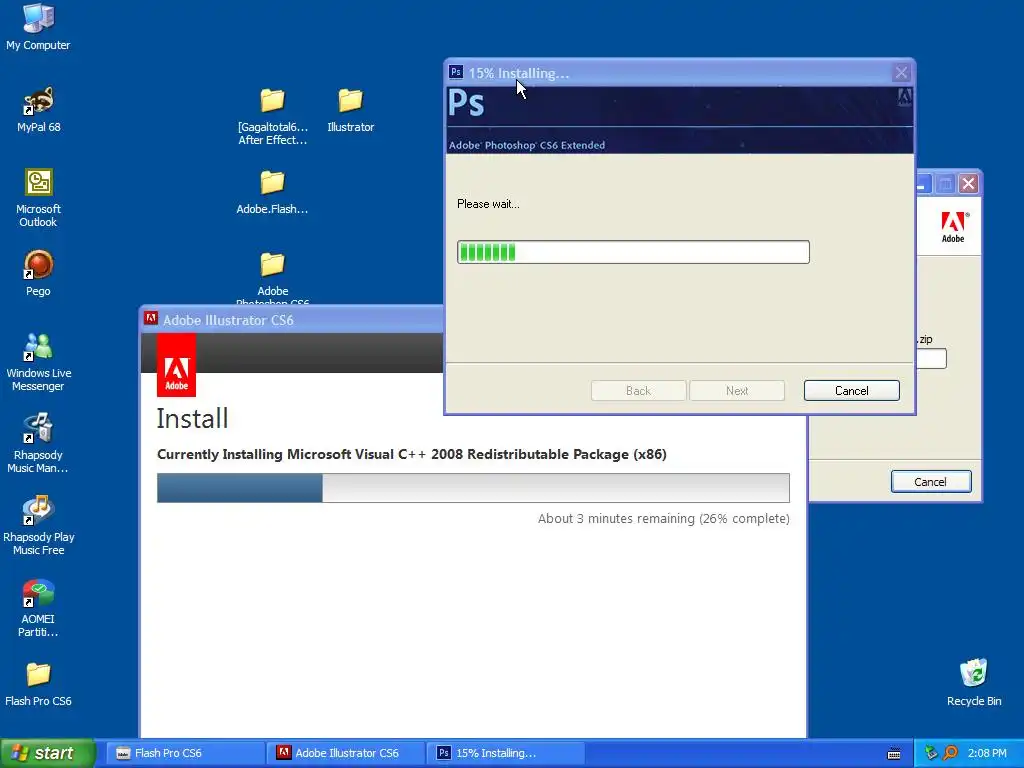1024x768 pixels.
Task: Switch to 15% Installing taskbar button
Action: tap(506, 753)
